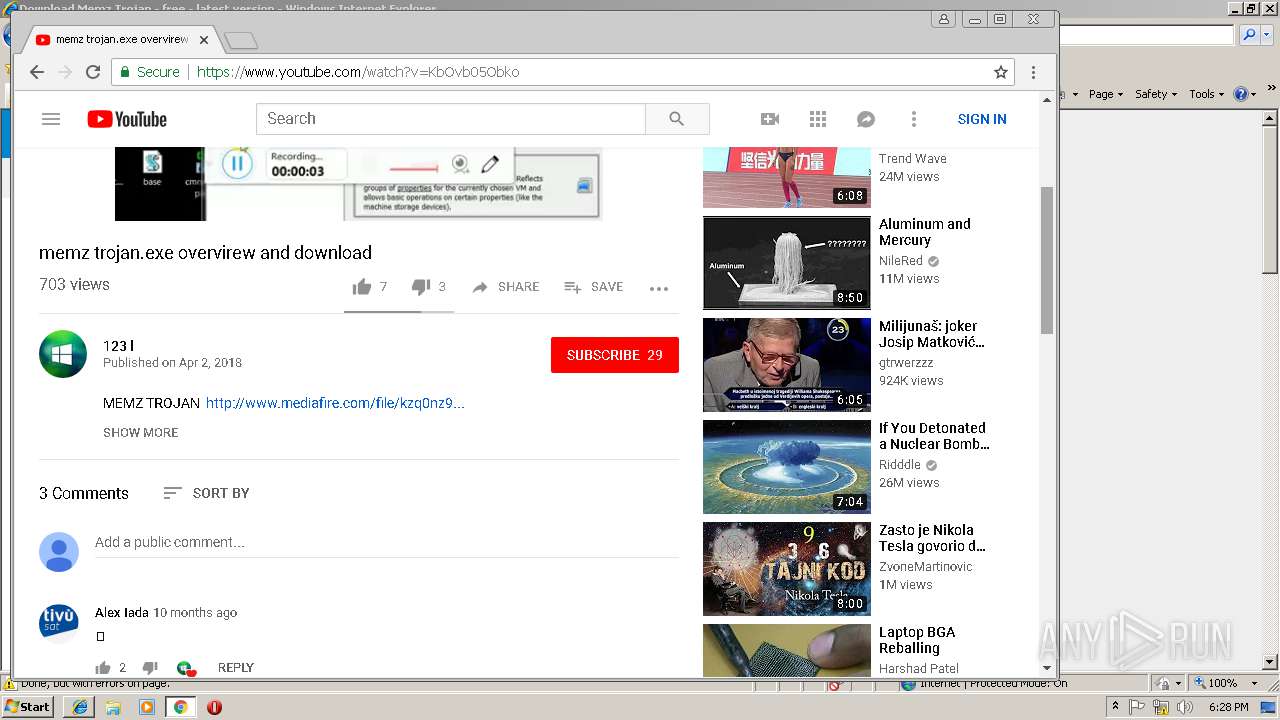This screenshot has height=720, width=1280.
Task: Click the Add a public comment field
Action: click(x=387, y=543)
